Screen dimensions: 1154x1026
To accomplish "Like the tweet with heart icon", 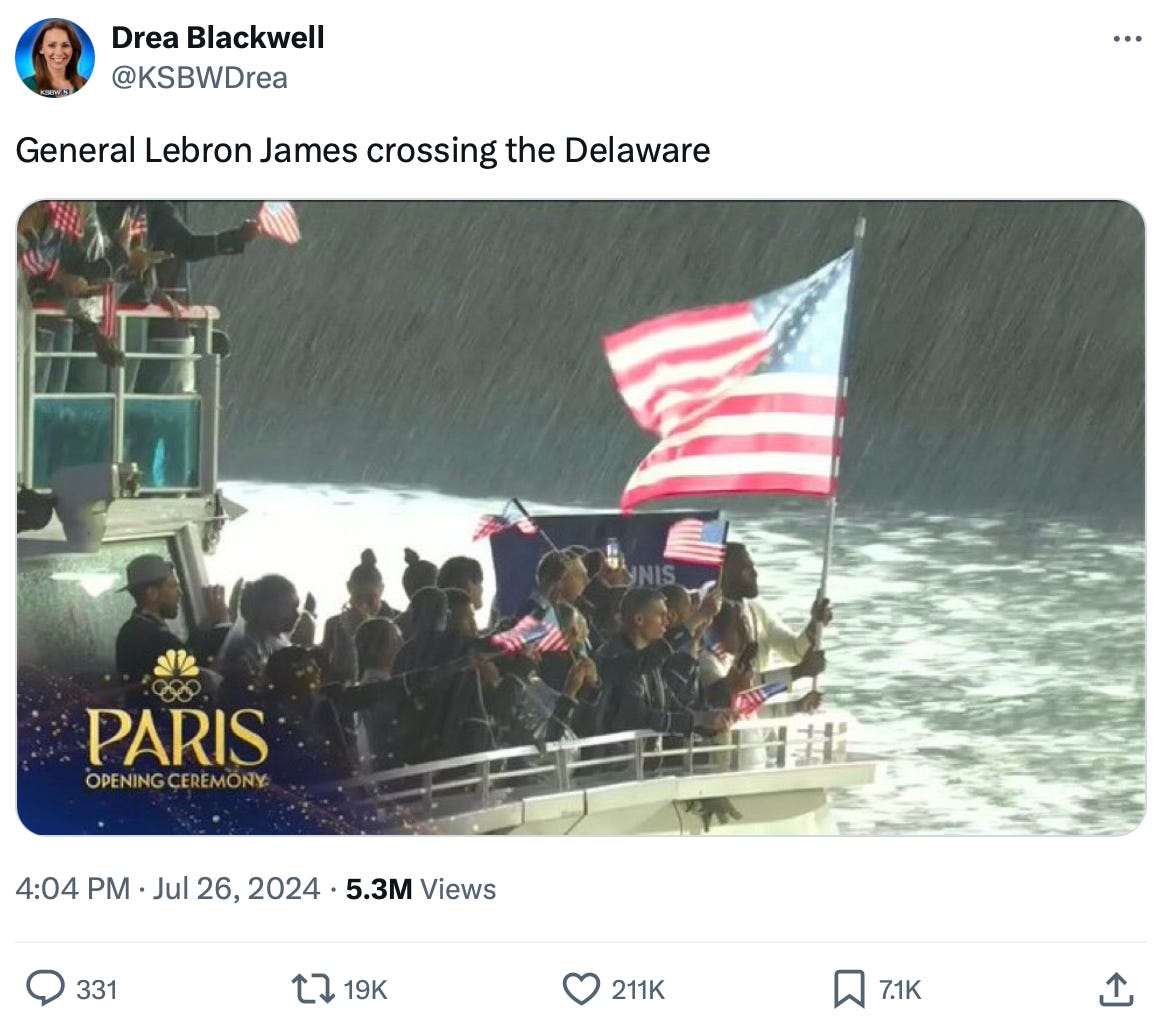I will (x=581, y=989).
